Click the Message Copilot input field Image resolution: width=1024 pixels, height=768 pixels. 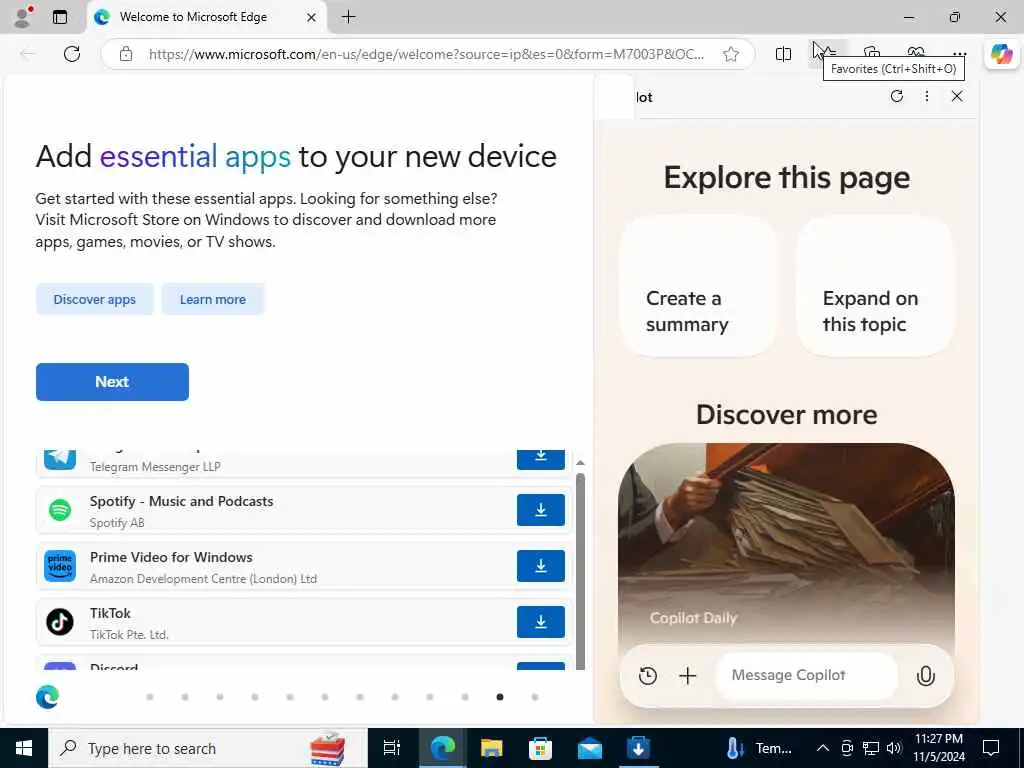(x=807, y=675)
